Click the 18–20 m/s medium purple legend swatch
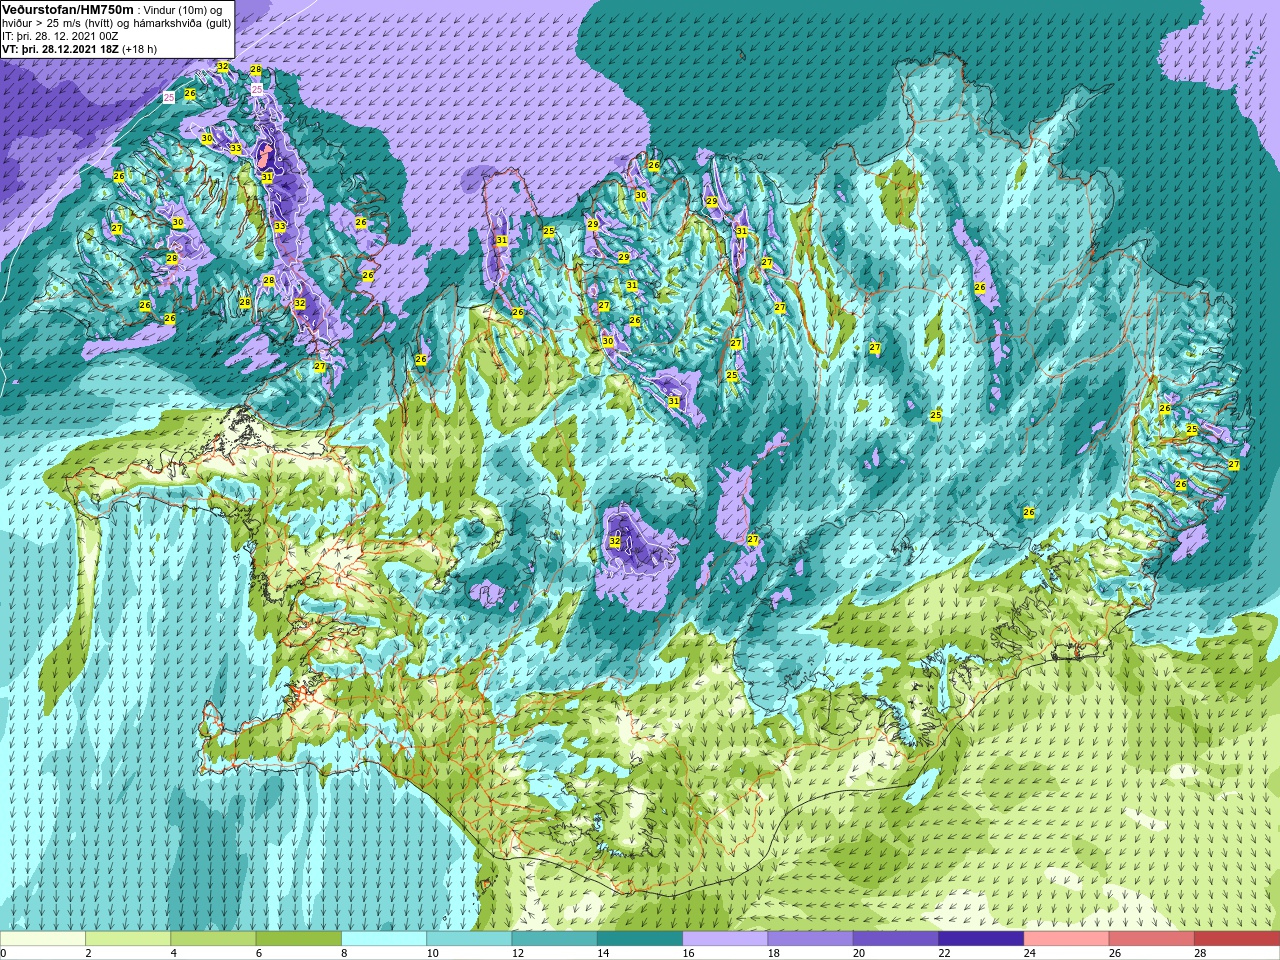The height and width of the screenshot is (960, 1280). pos(810,939)
